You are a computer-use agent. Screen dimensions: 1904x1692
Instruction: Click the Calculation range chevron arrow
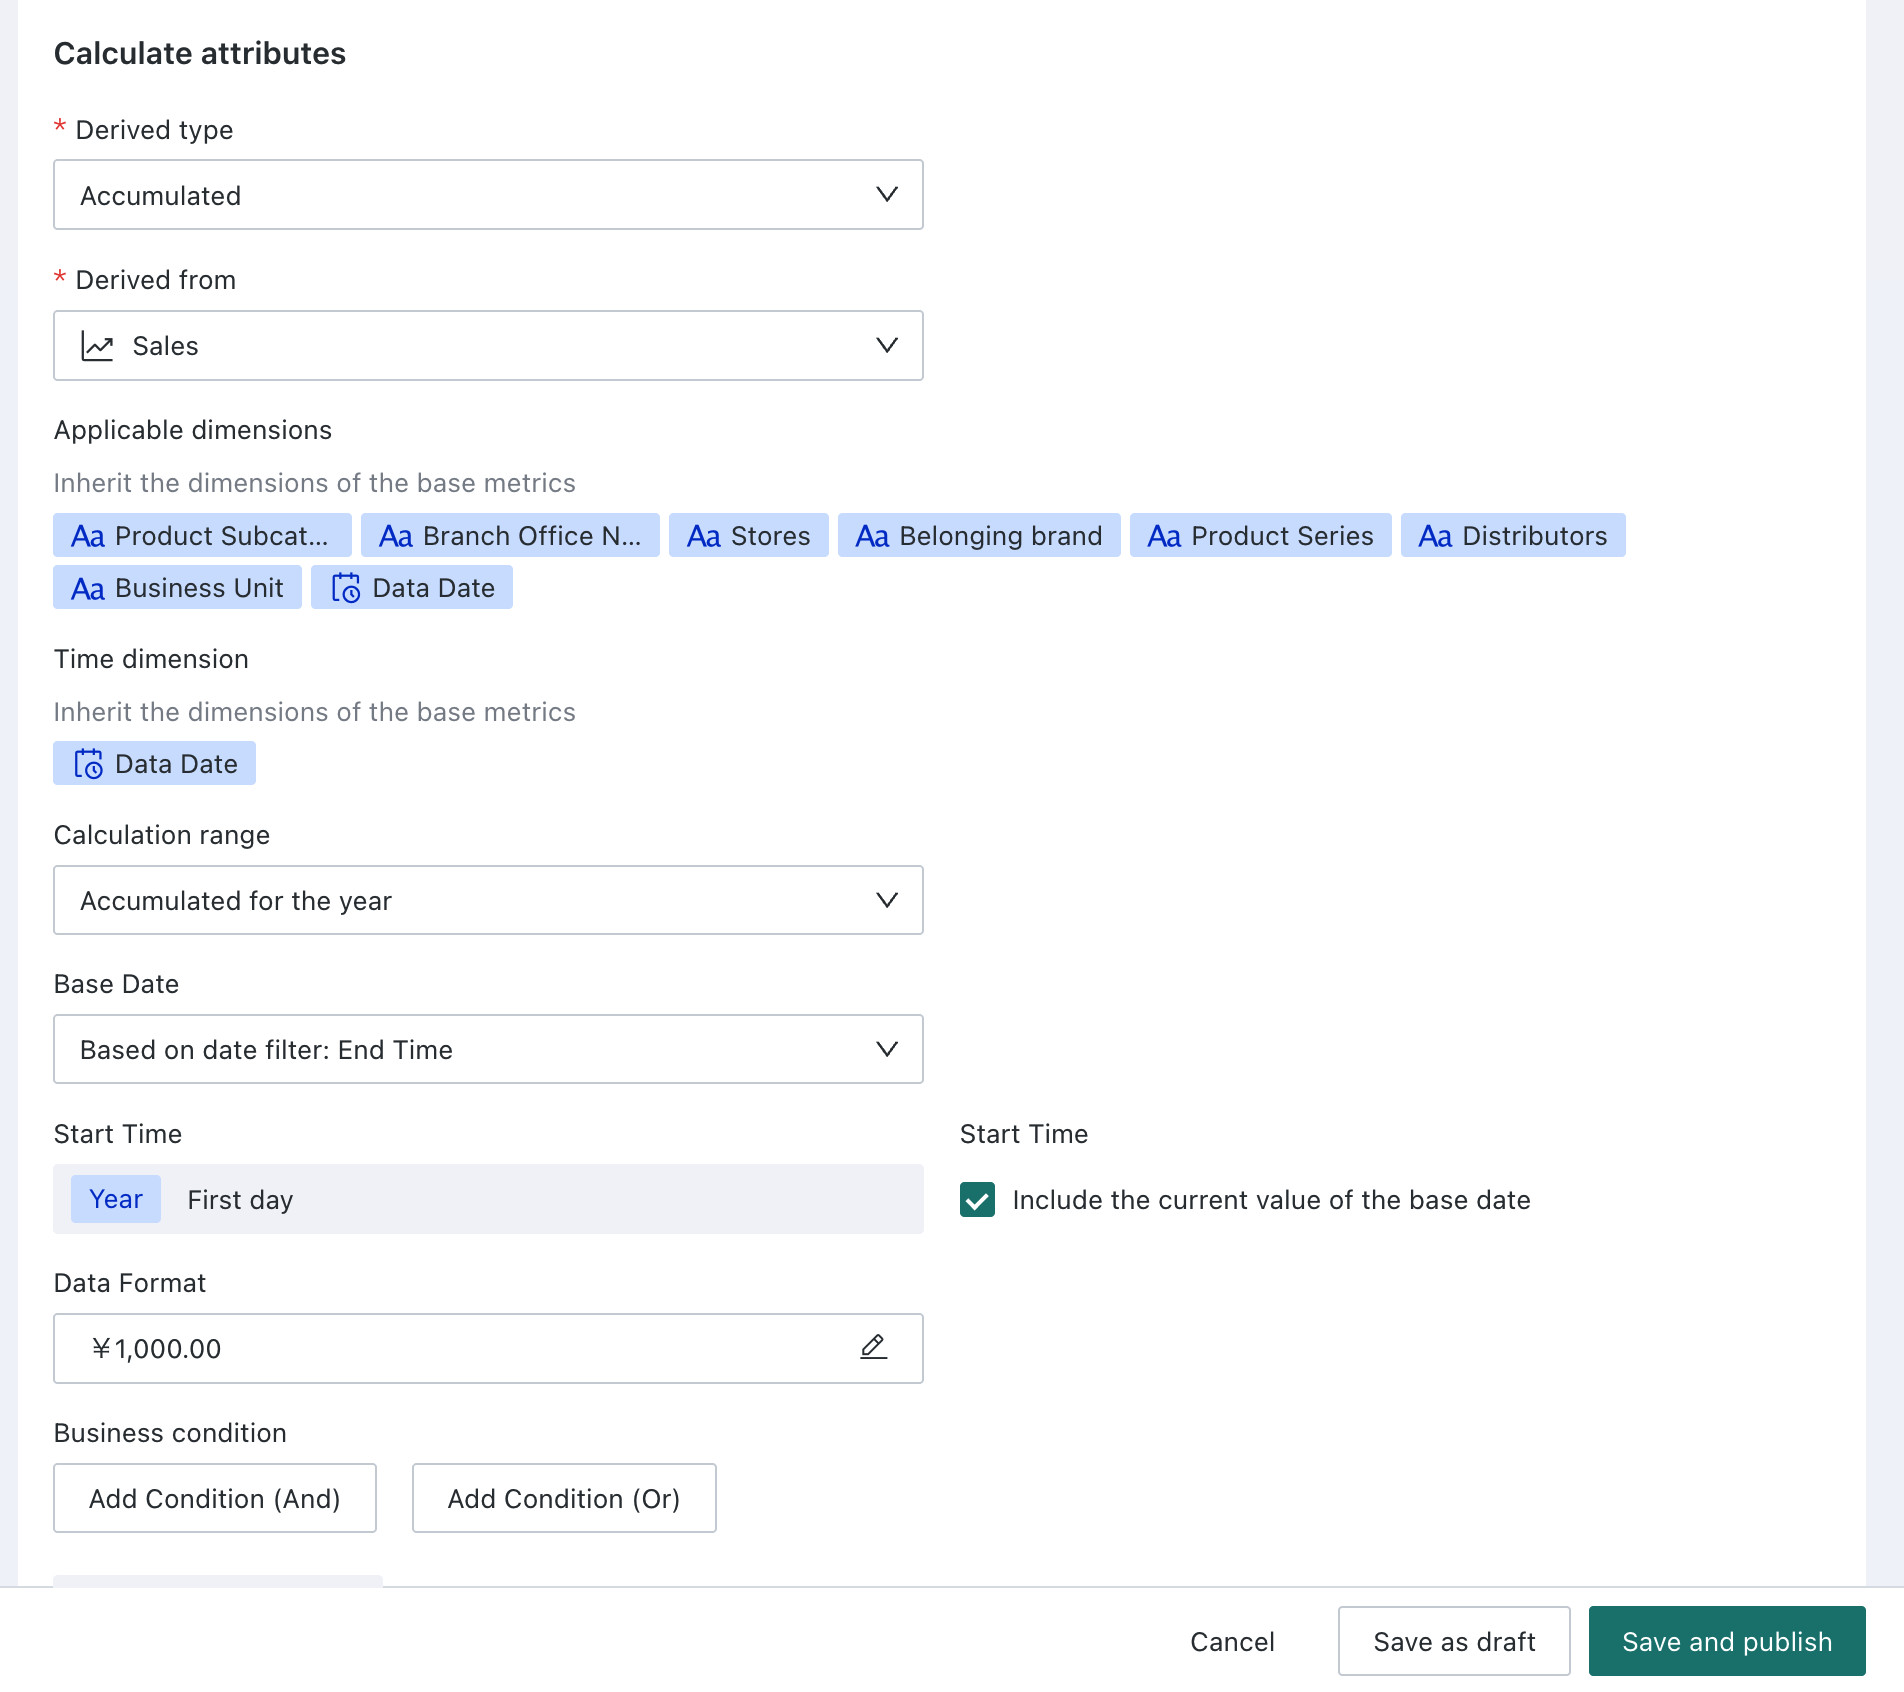click(887, 900)
